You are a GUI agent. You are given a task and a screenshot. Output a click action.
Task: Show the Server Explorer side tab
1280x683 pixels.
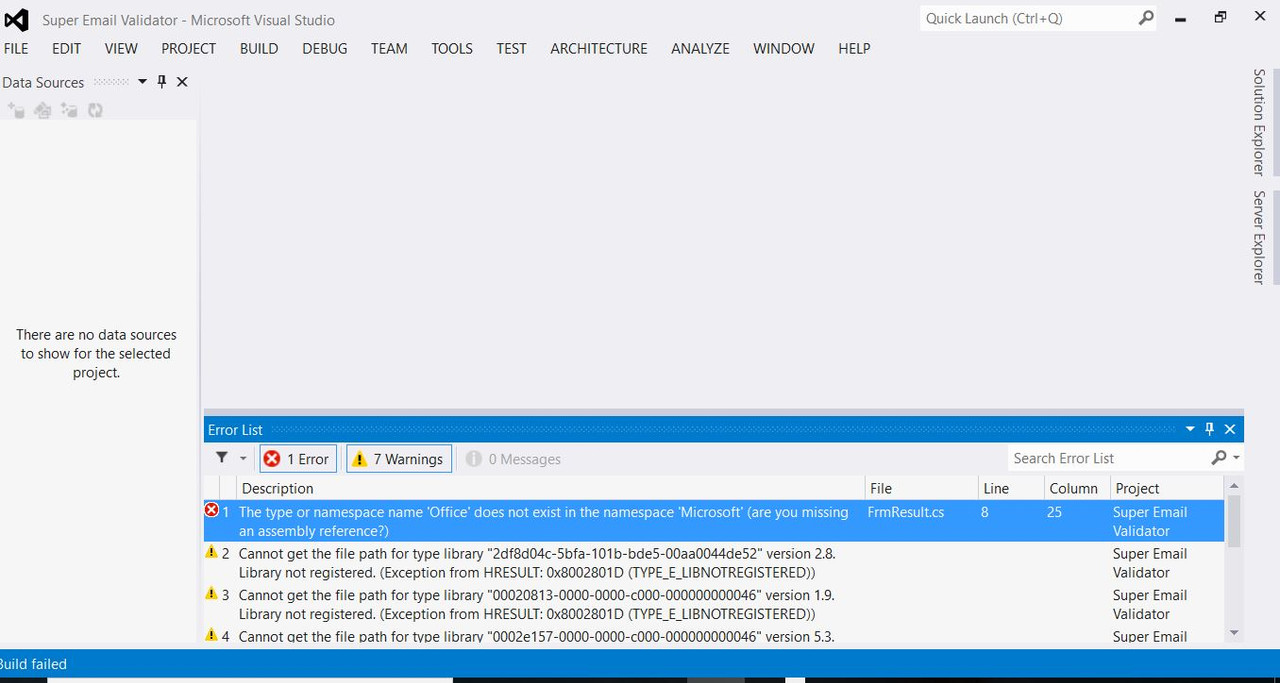click(x=1259, y=237)
